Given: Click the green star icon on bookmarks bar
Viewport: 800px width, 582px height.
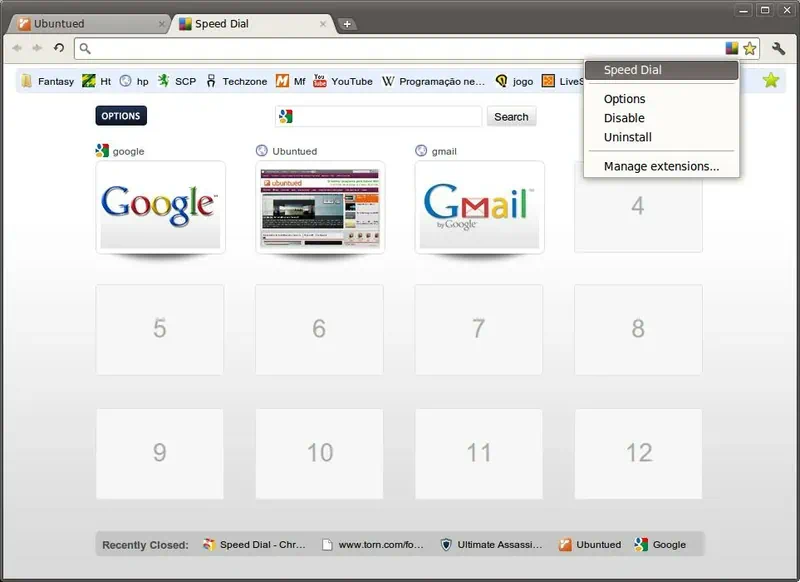Looking at the screenshot, I should 771,80.
